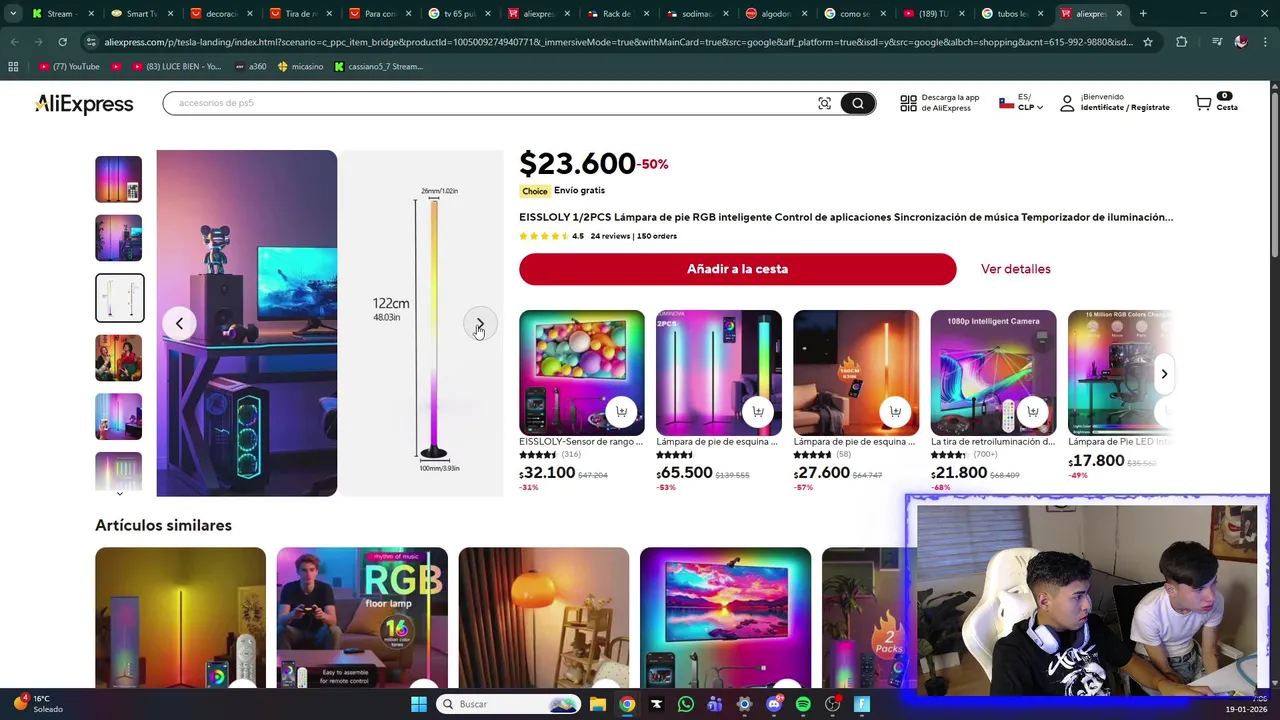The width and height of the screenshot is (1280, 720).
Task: Open the Chrome tab list dropdown
Action: coord(12,14)
